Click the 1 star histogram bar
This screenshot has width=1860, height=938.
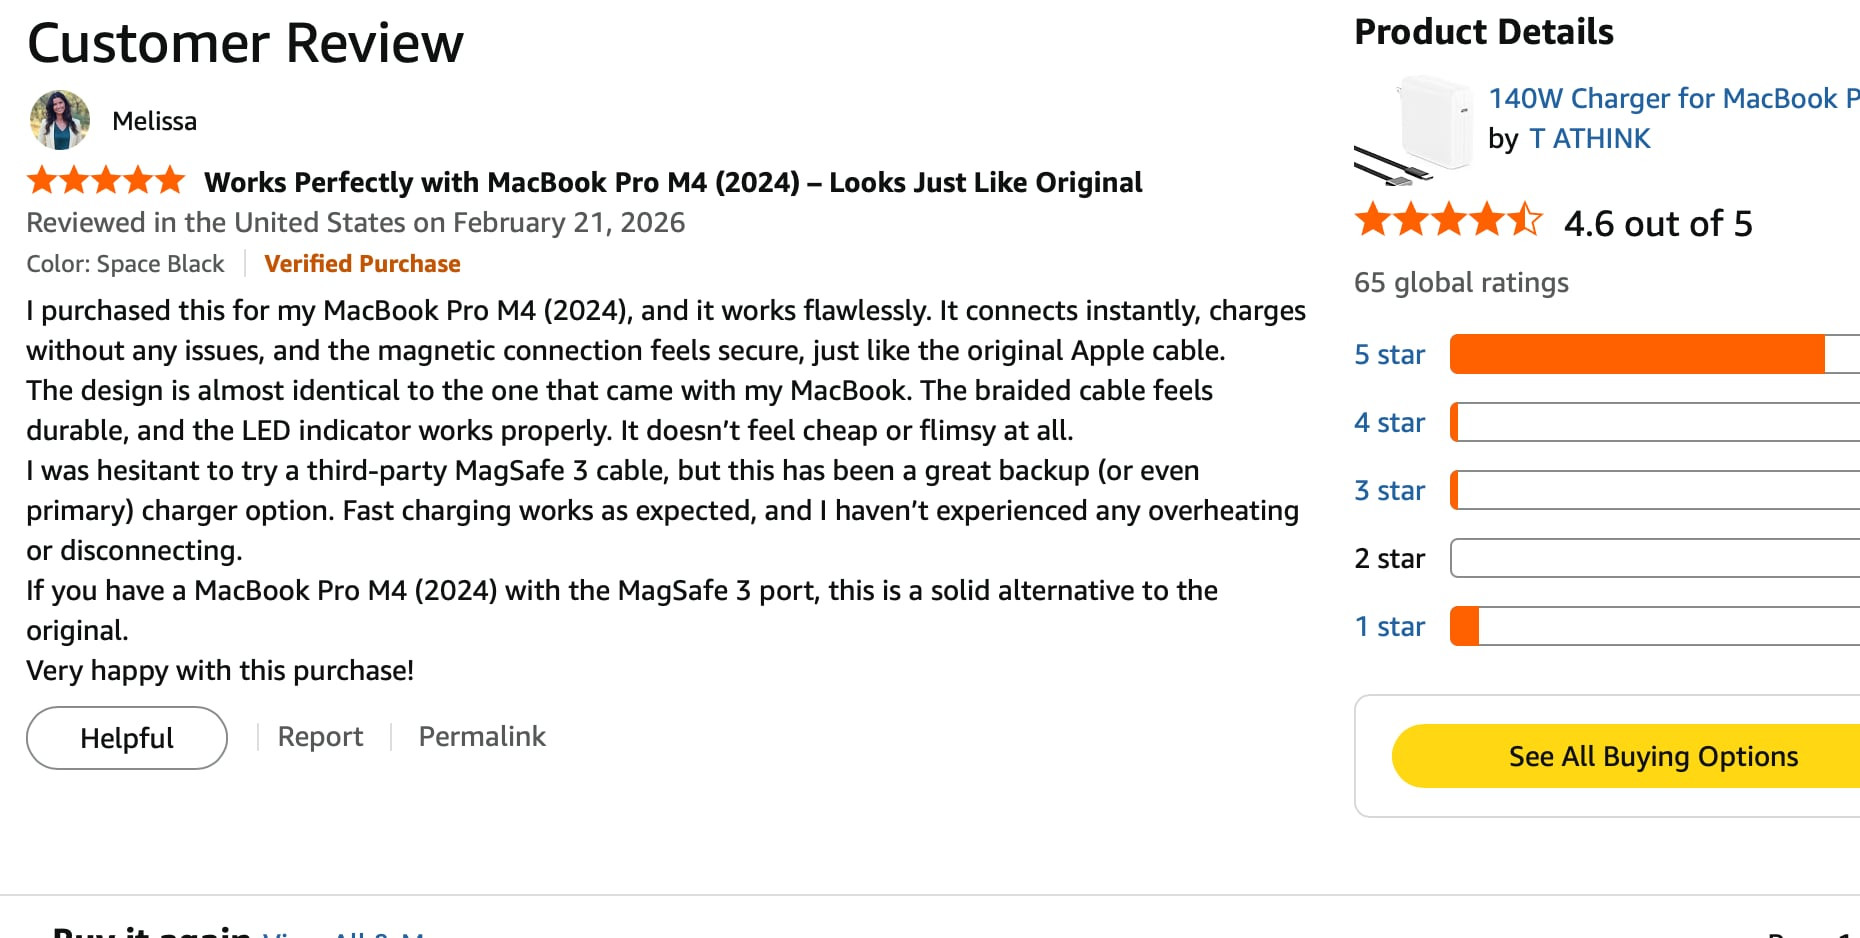coord(1650,627)
